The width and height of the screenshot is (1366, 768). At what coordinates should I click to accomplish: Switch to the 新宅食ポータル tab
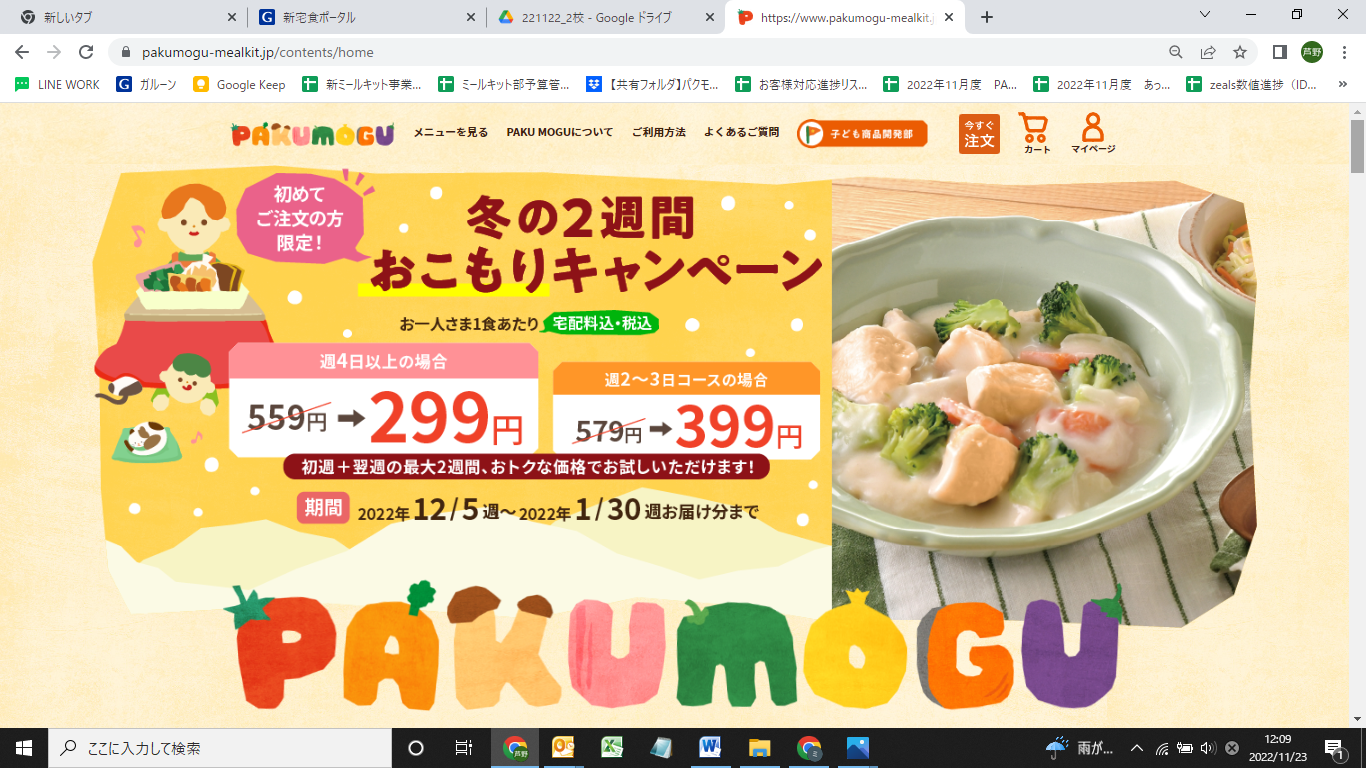[x=366, y=17]
